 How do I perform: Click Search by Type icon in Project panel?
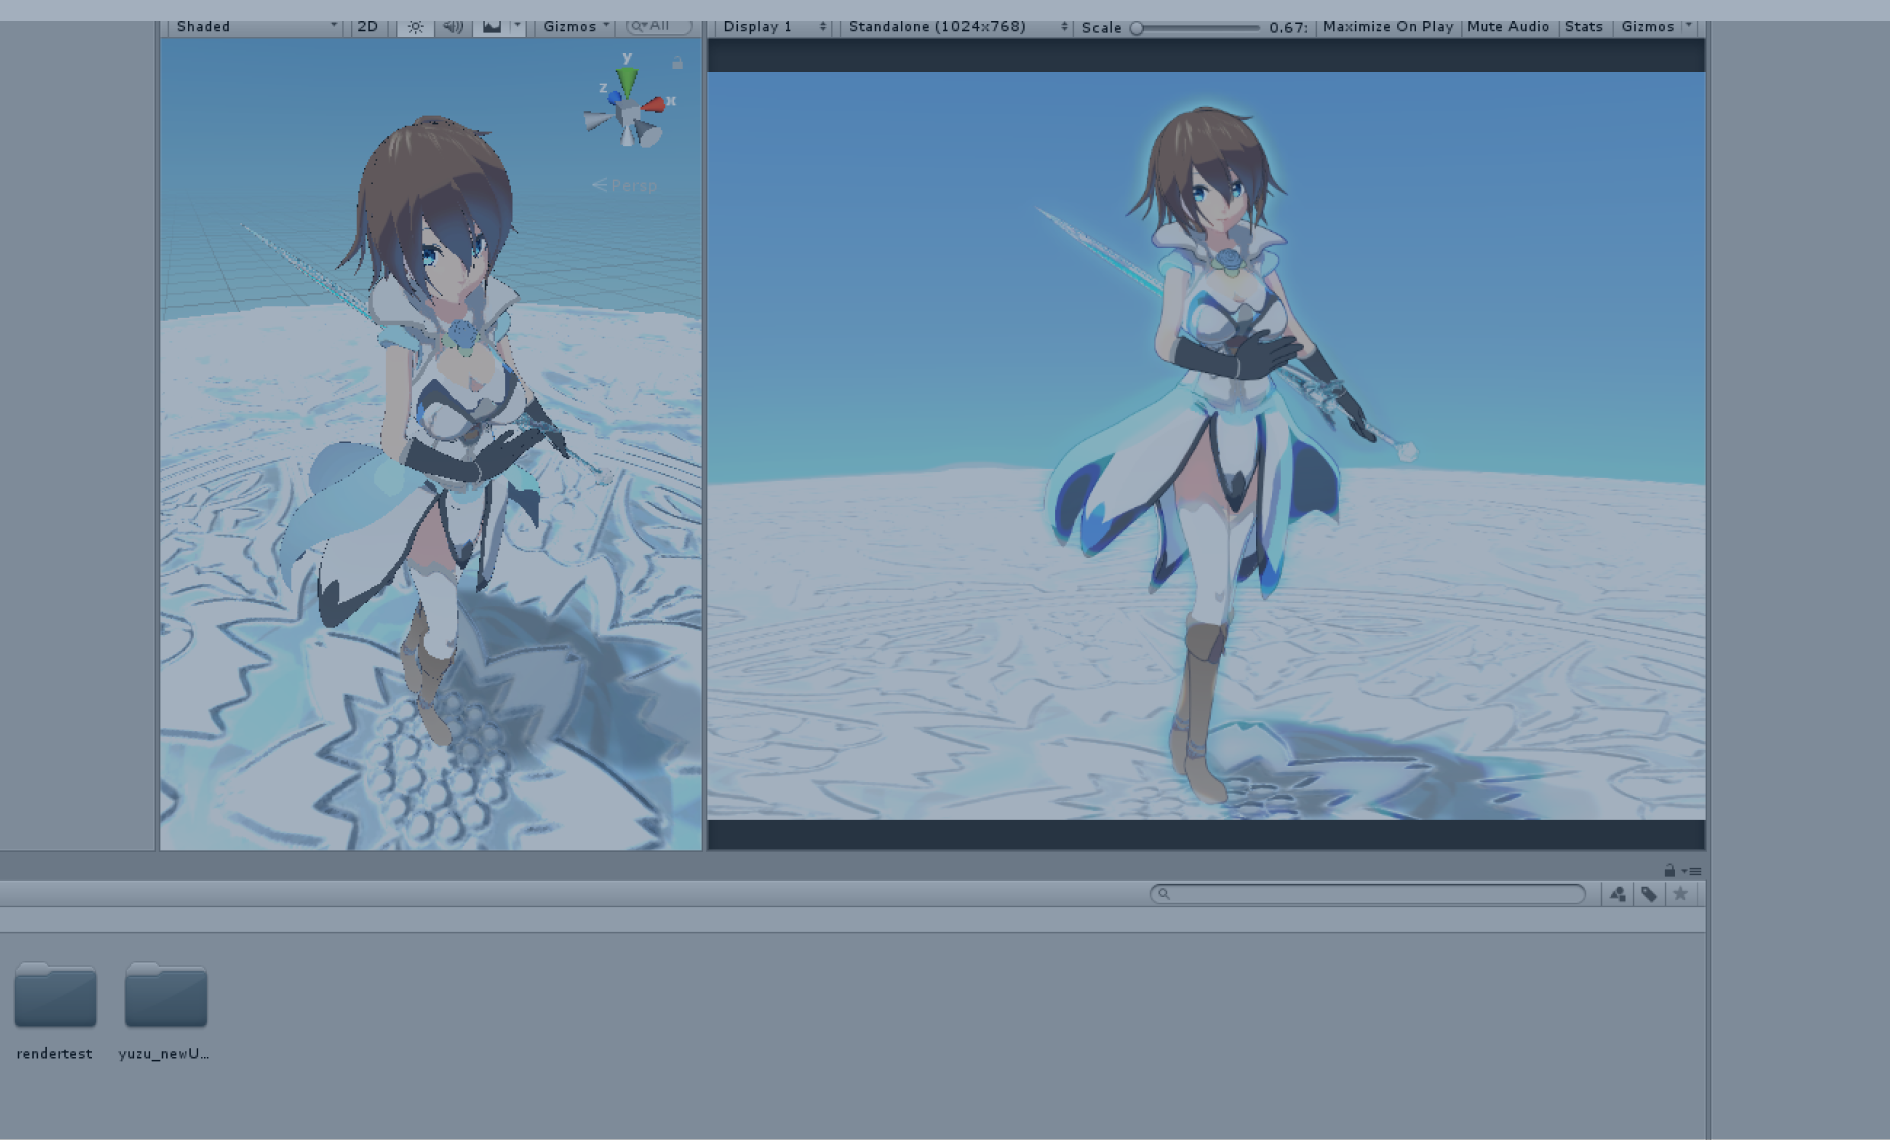tap(1618, 894)
